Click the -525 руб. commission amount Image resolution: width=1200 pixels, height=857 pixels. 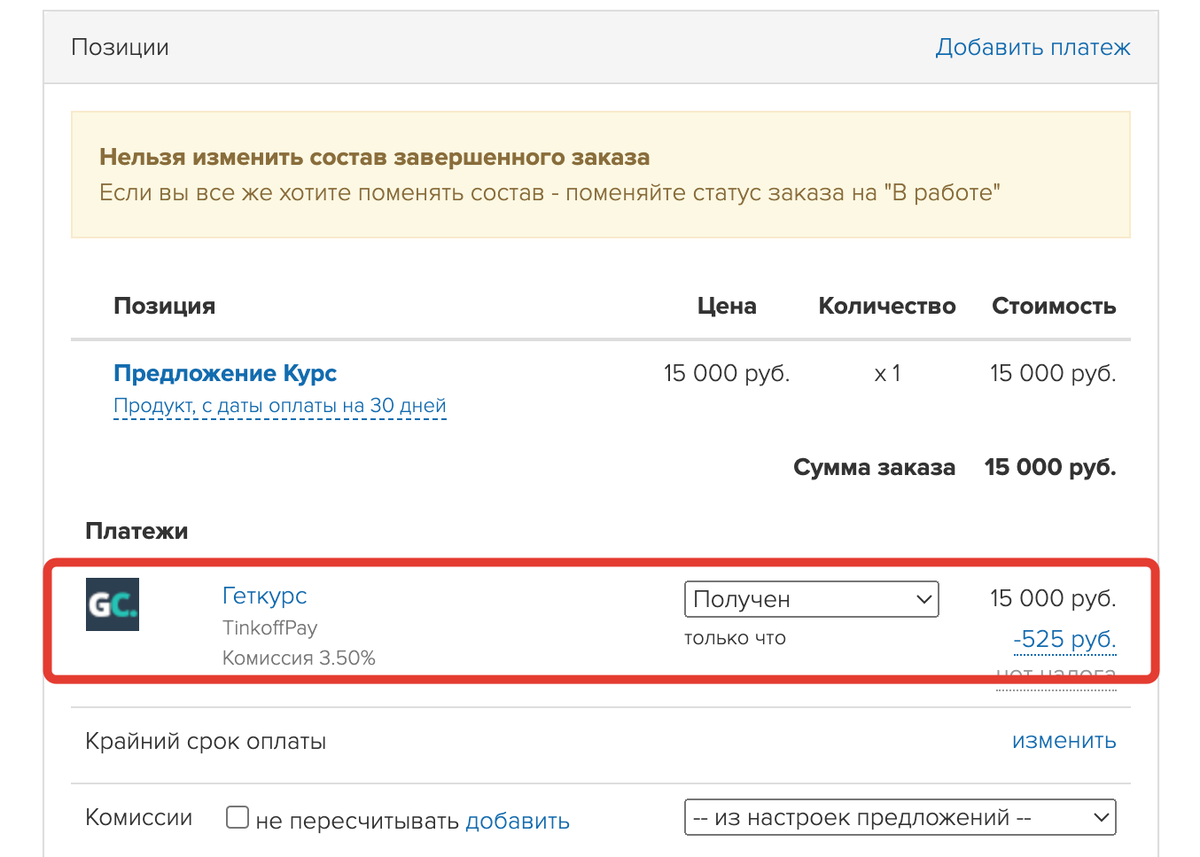tap(1064, 640)
